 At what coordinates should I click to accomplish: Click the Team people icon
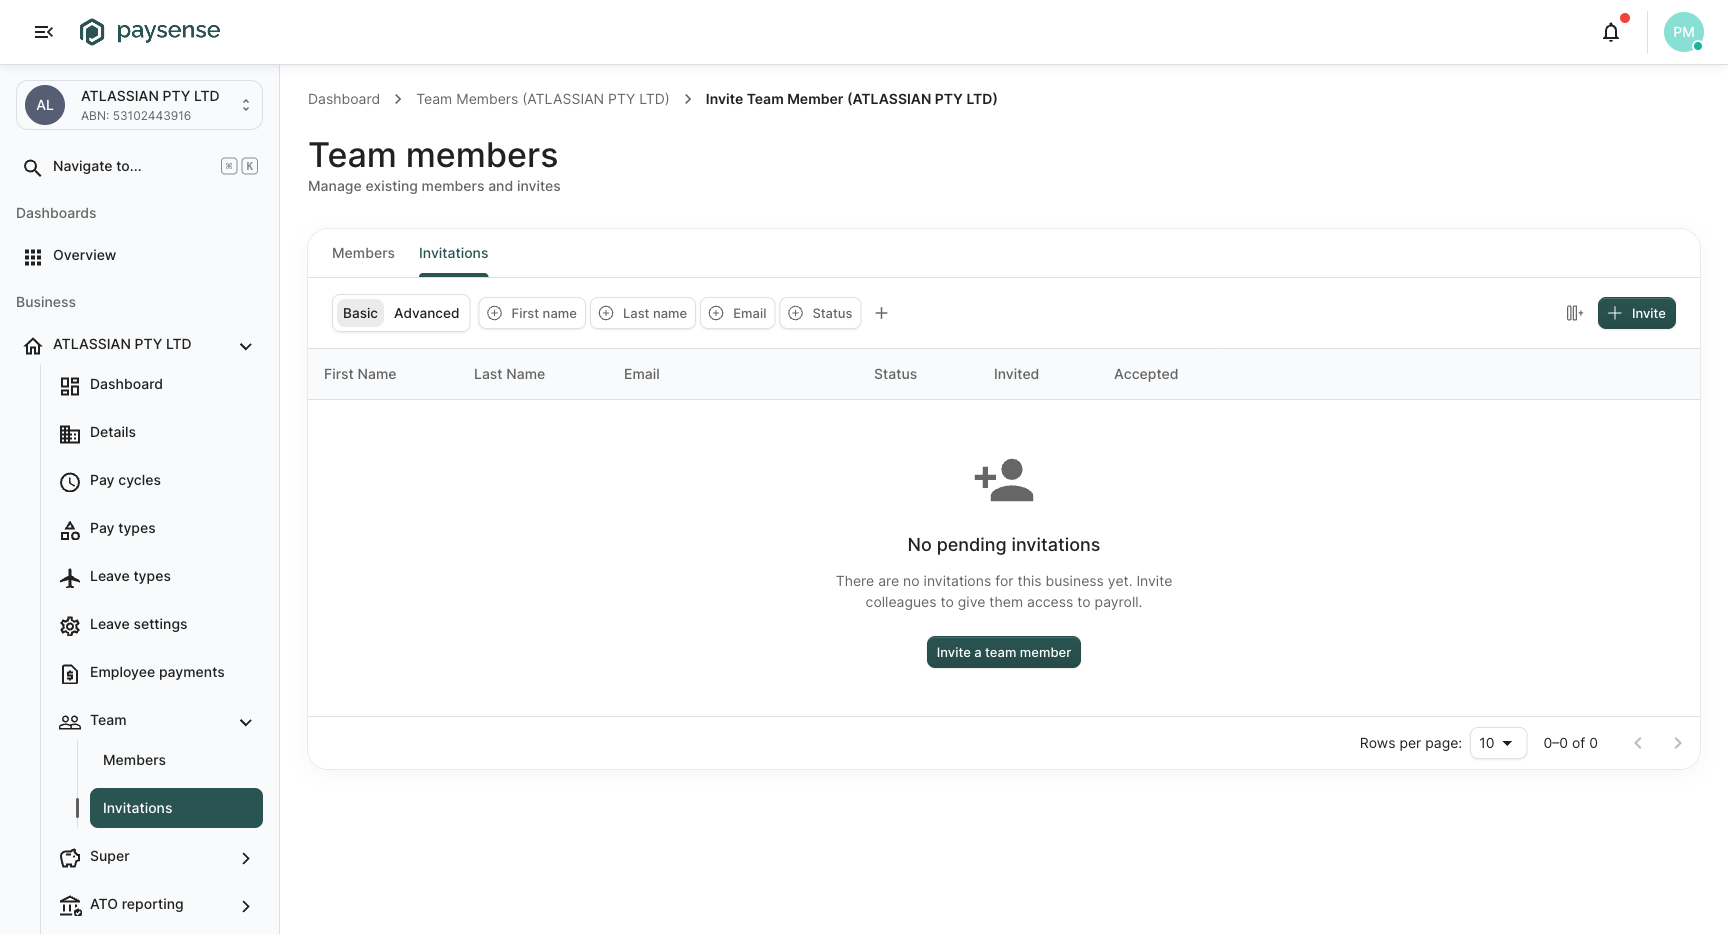[70, 721]
